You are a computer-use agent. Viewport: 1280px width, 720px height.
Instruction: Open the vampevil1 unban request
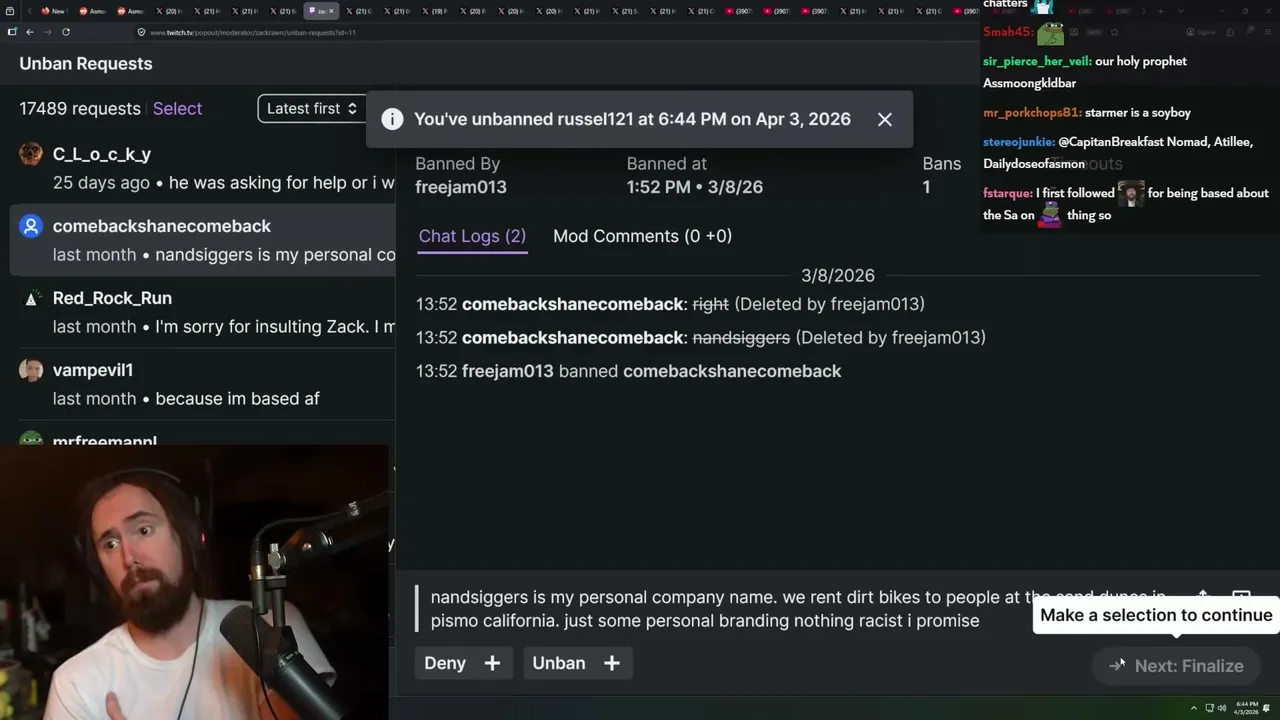tap(203, 384)
